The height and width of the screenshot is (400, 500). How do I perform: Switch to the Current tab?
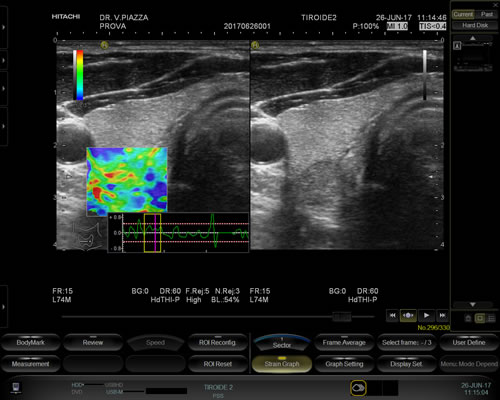tap(463, 14)
